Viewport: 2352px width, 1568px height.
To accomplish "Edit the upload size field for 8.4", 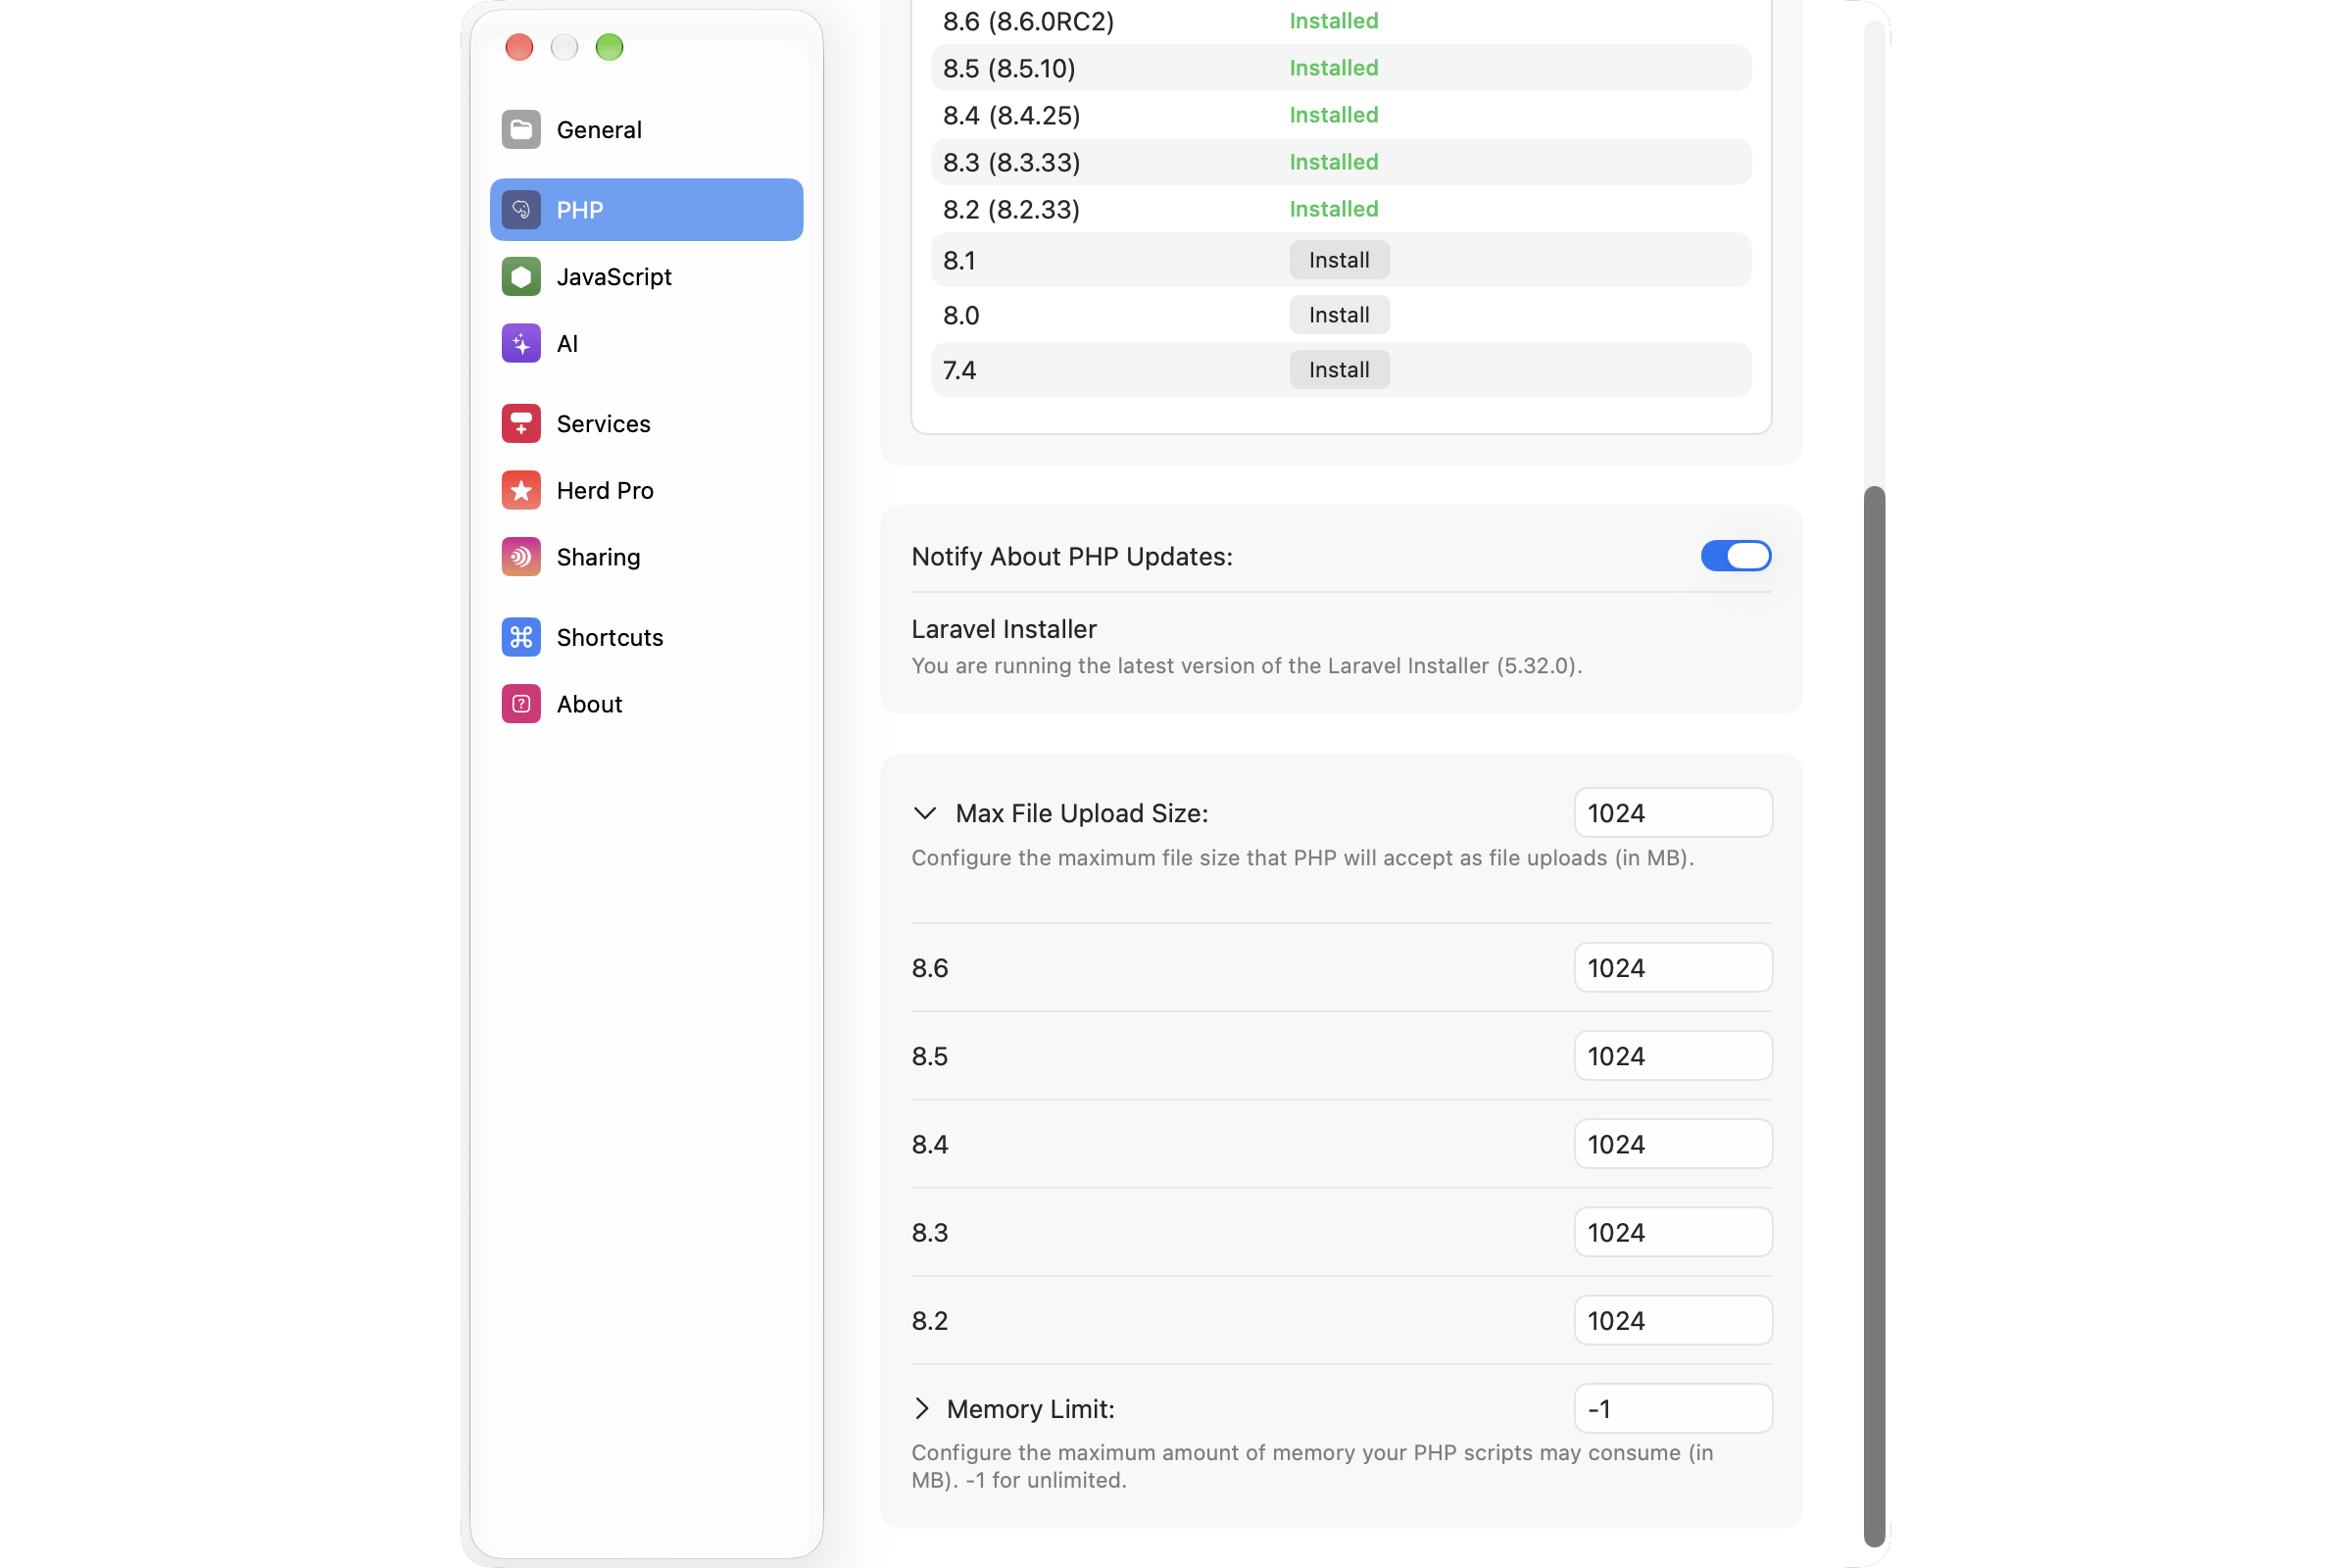I will point(1673,1144).
